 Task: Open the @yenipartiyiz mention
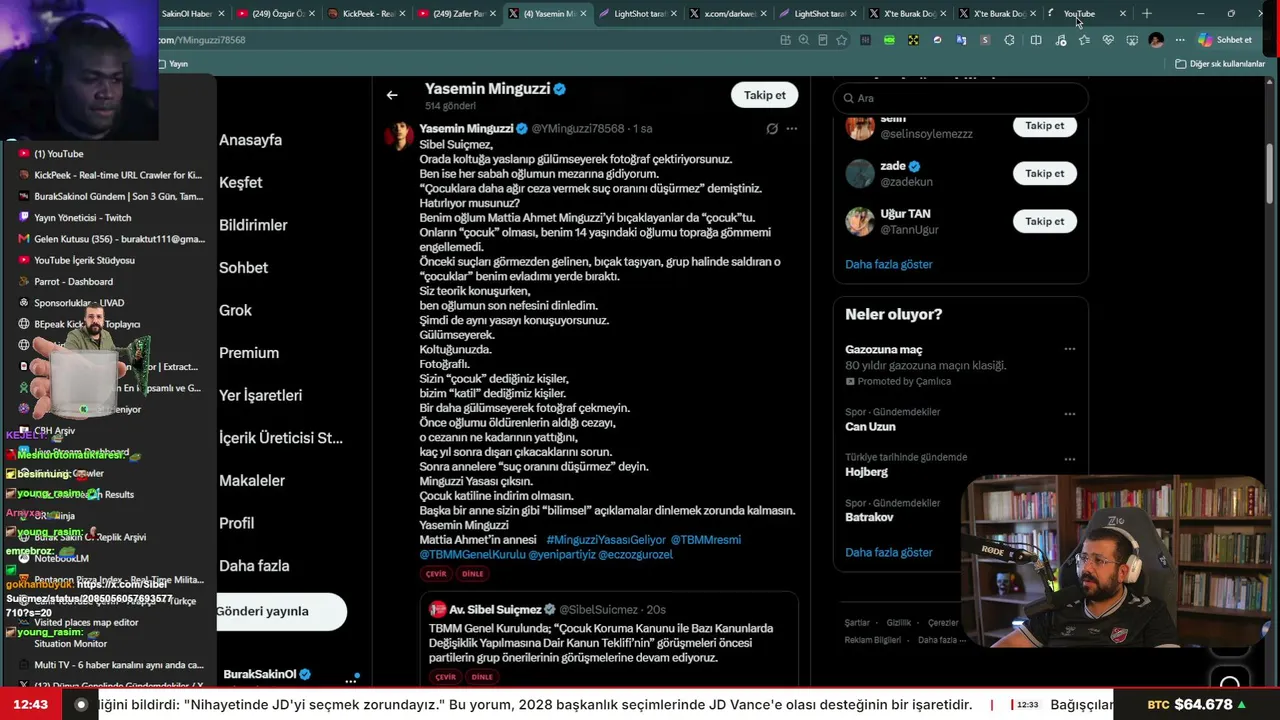562,554
